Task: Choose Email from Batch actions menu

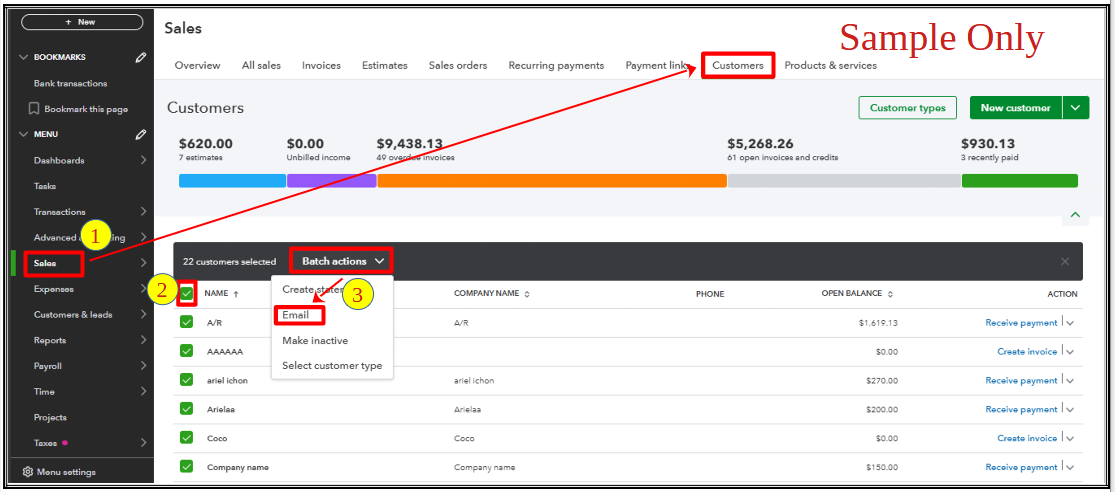Action: click(x=296, y=315)
